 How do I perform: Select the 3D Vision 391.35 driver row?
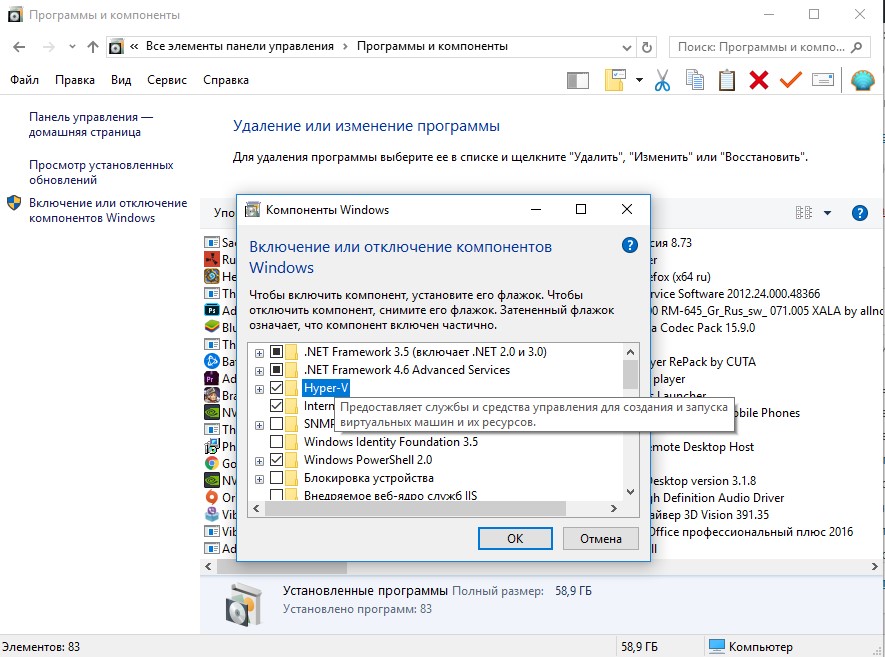tap(710, 515)
